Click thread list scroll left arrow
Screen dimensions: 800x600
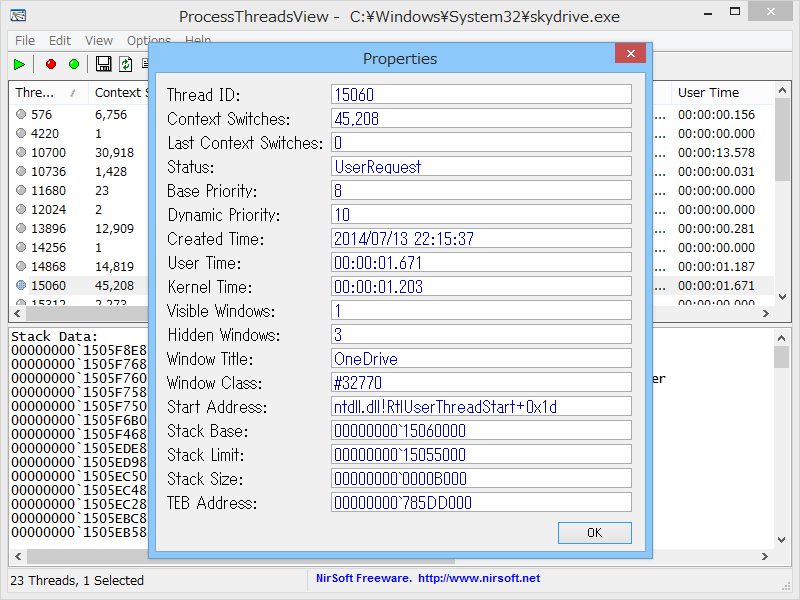coord(17,313)
